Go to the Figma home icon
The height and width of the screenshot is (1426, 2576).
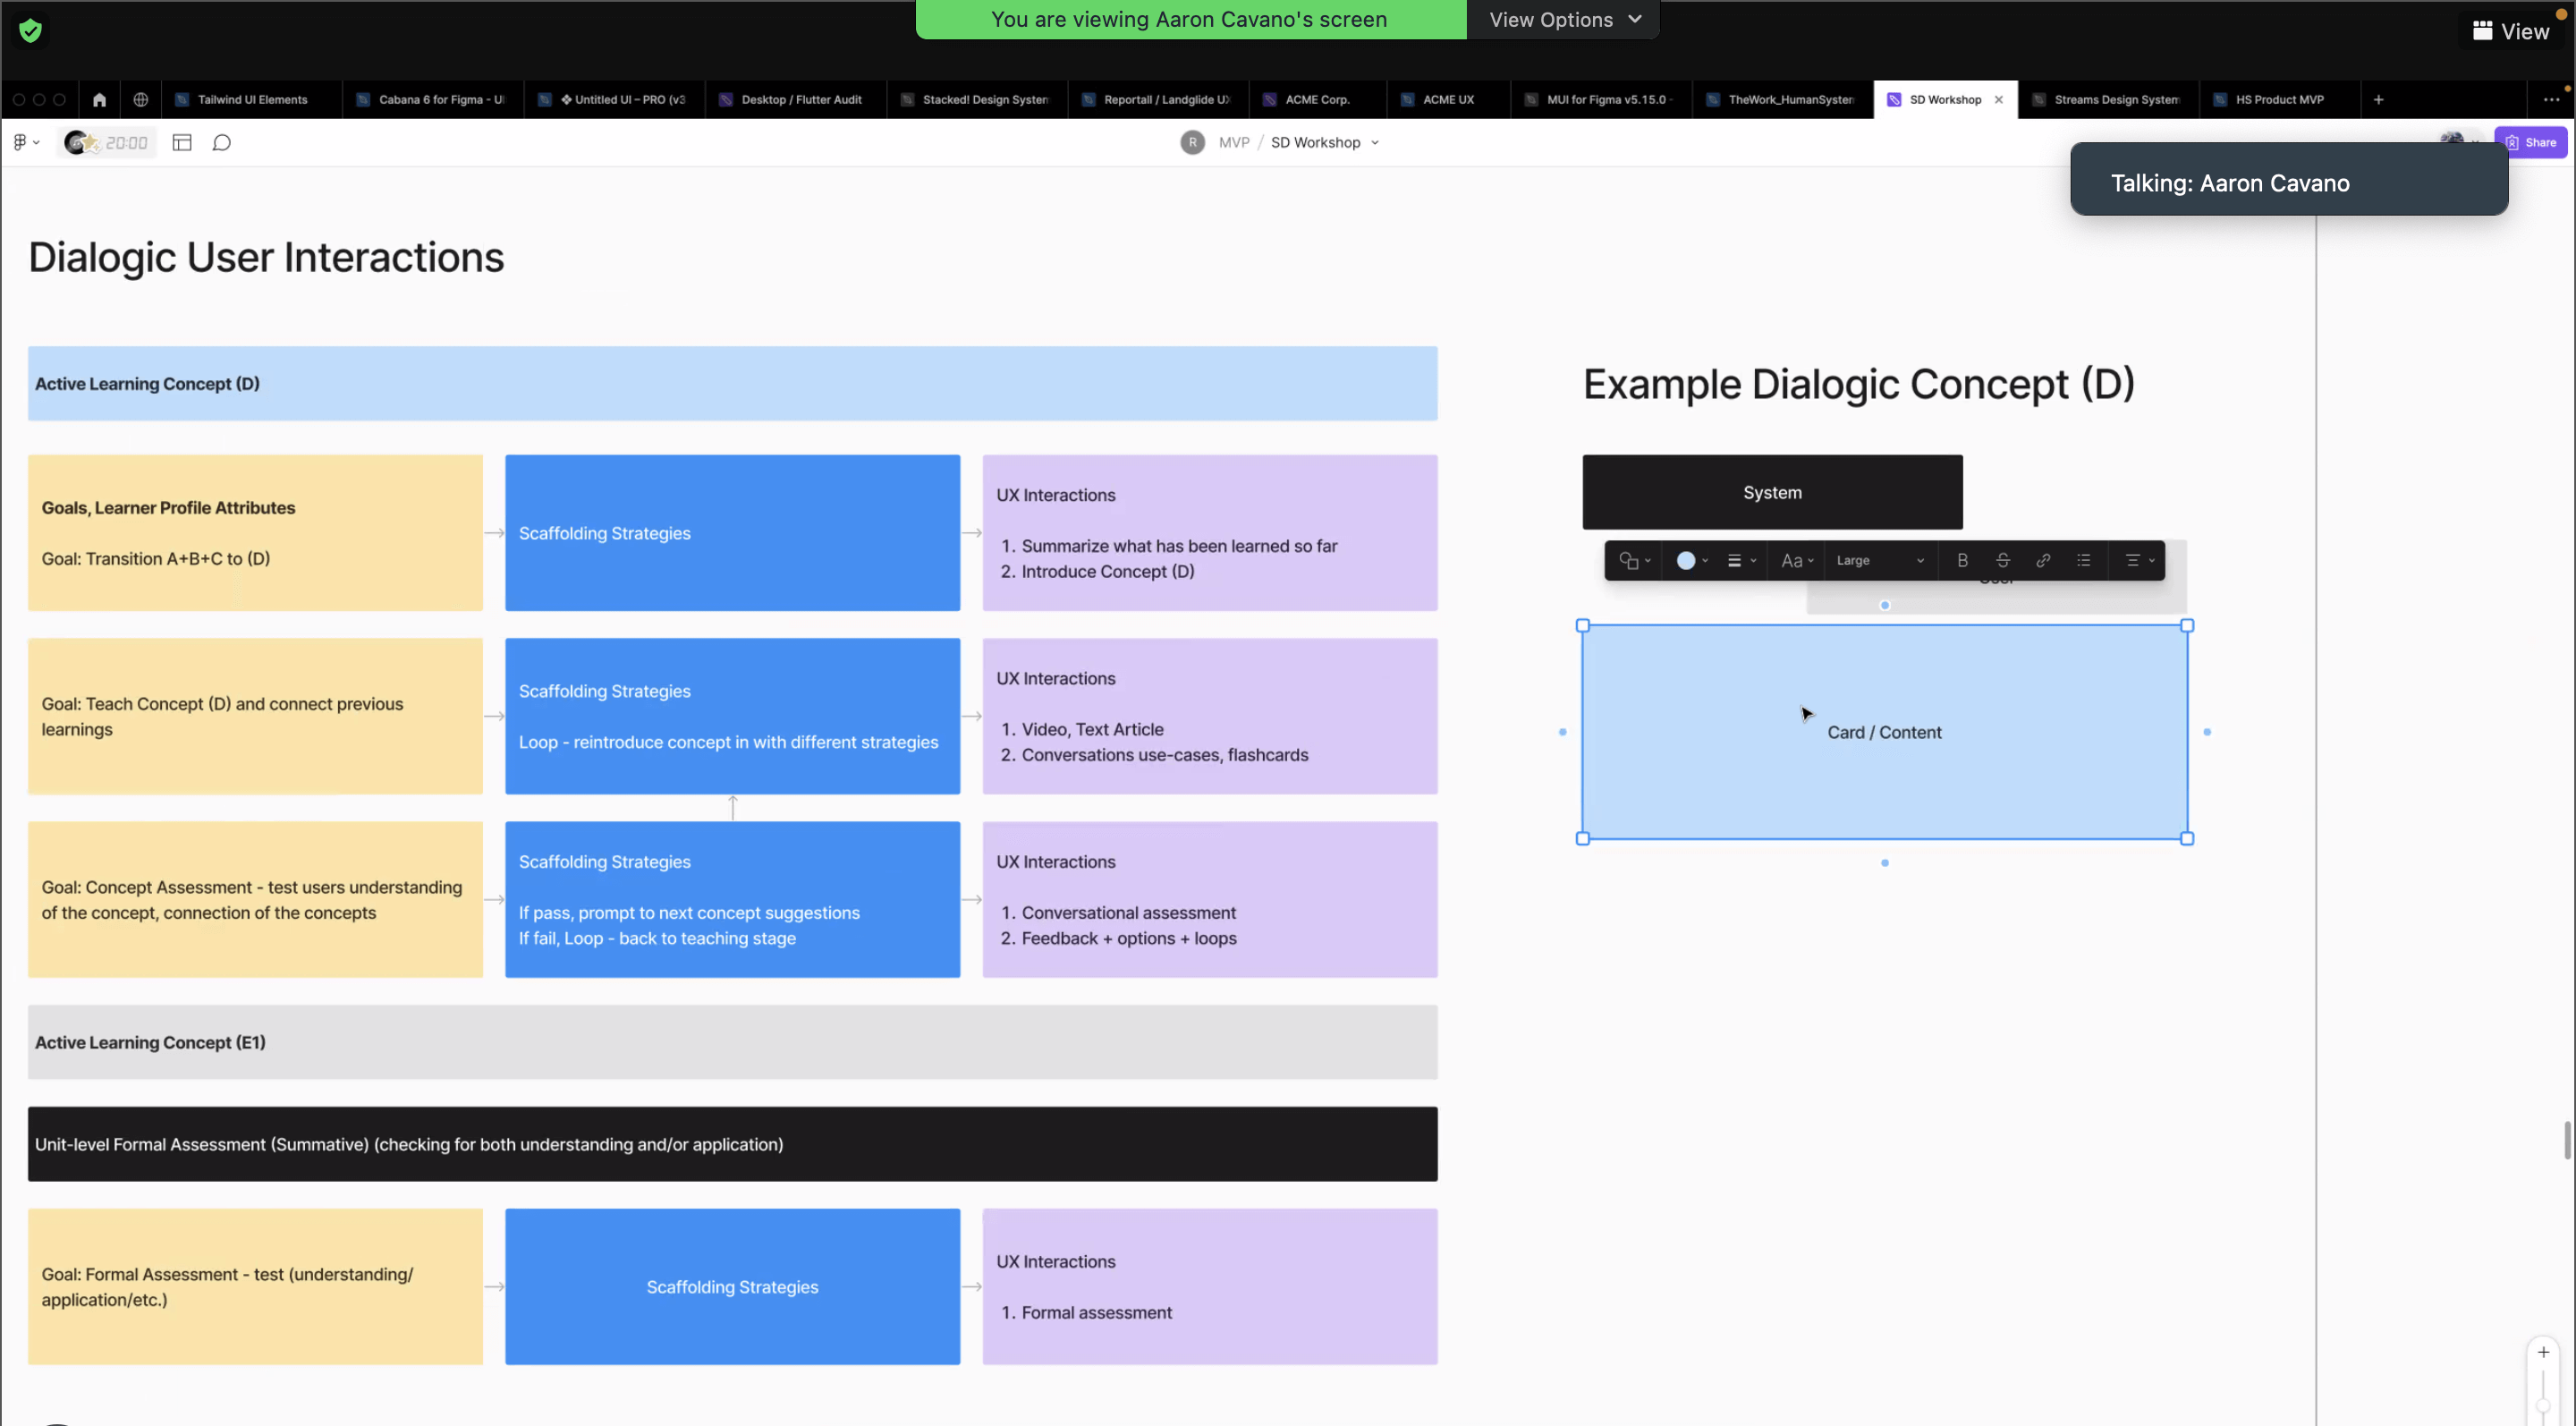pyautogui.click(x=99, y=100)
